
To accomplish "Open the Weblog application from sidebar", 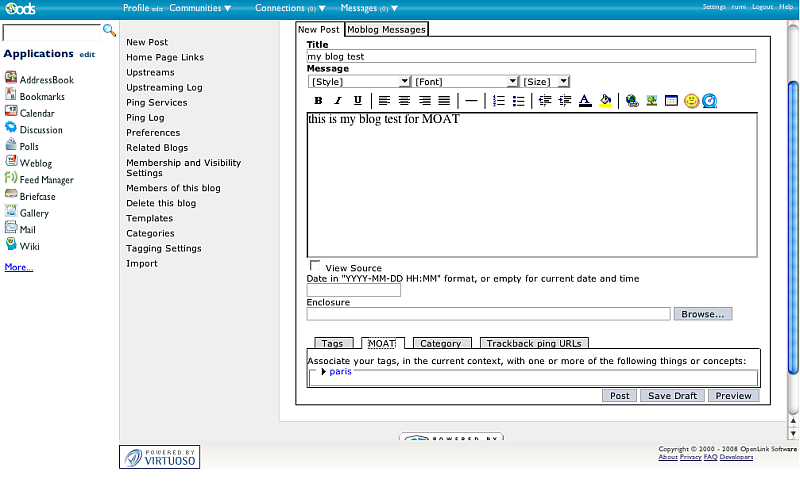I will (x=36, y=163).
